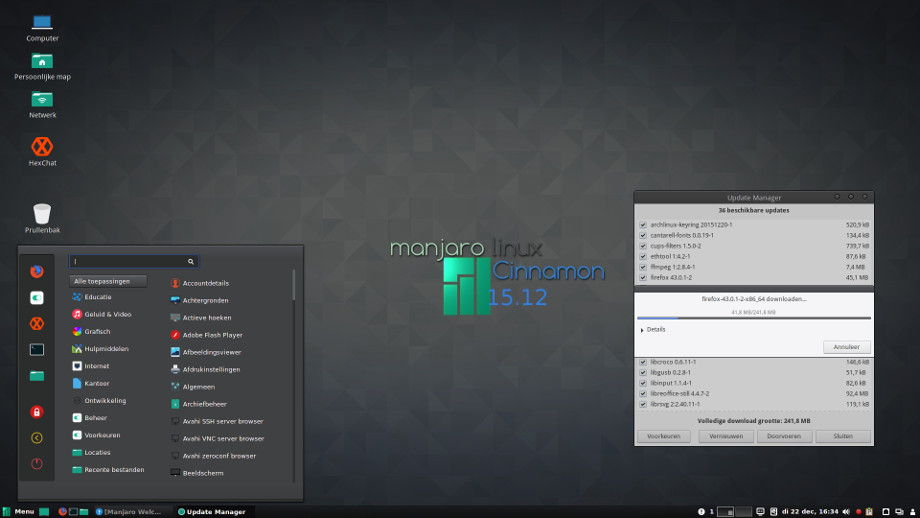The image size is (920, 518).
Task: Switch to the Manjaro Welcome taskbar window
Action: pyautogui.click(x=129, y=512)
